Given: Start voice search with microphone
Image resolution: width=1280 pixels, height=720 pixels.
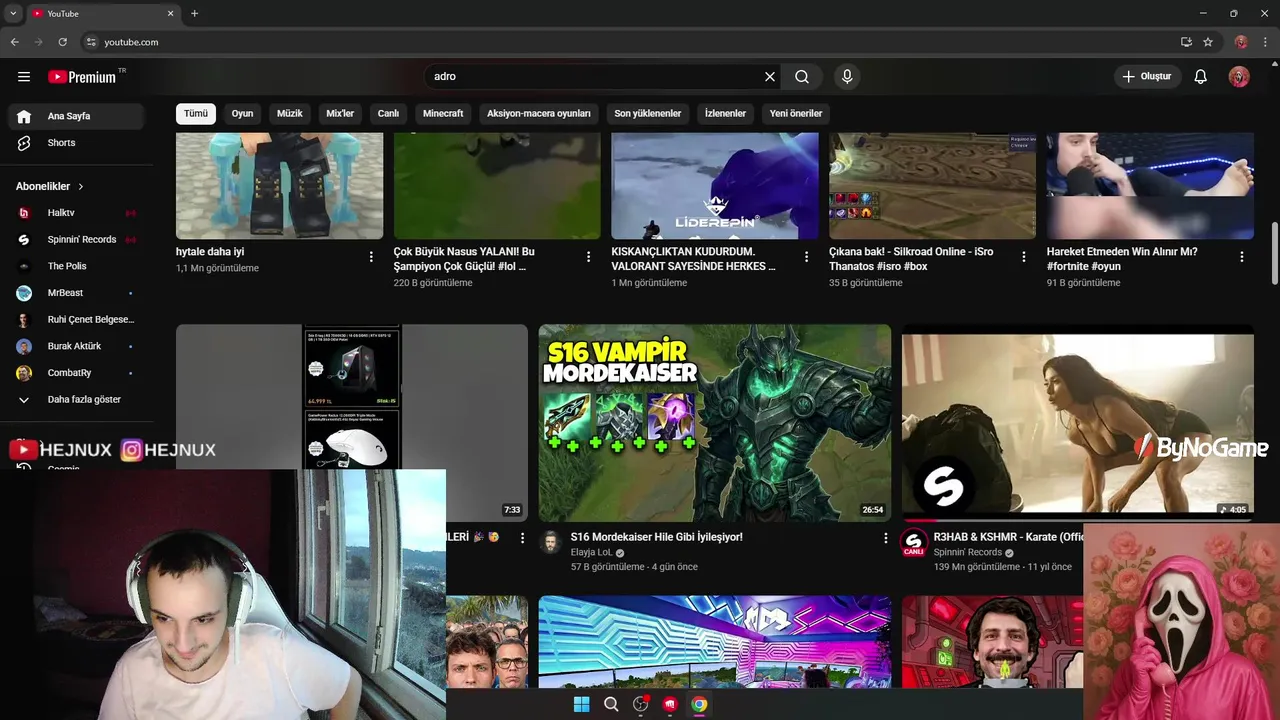Looking at the screenshot, I should point(847,77).
